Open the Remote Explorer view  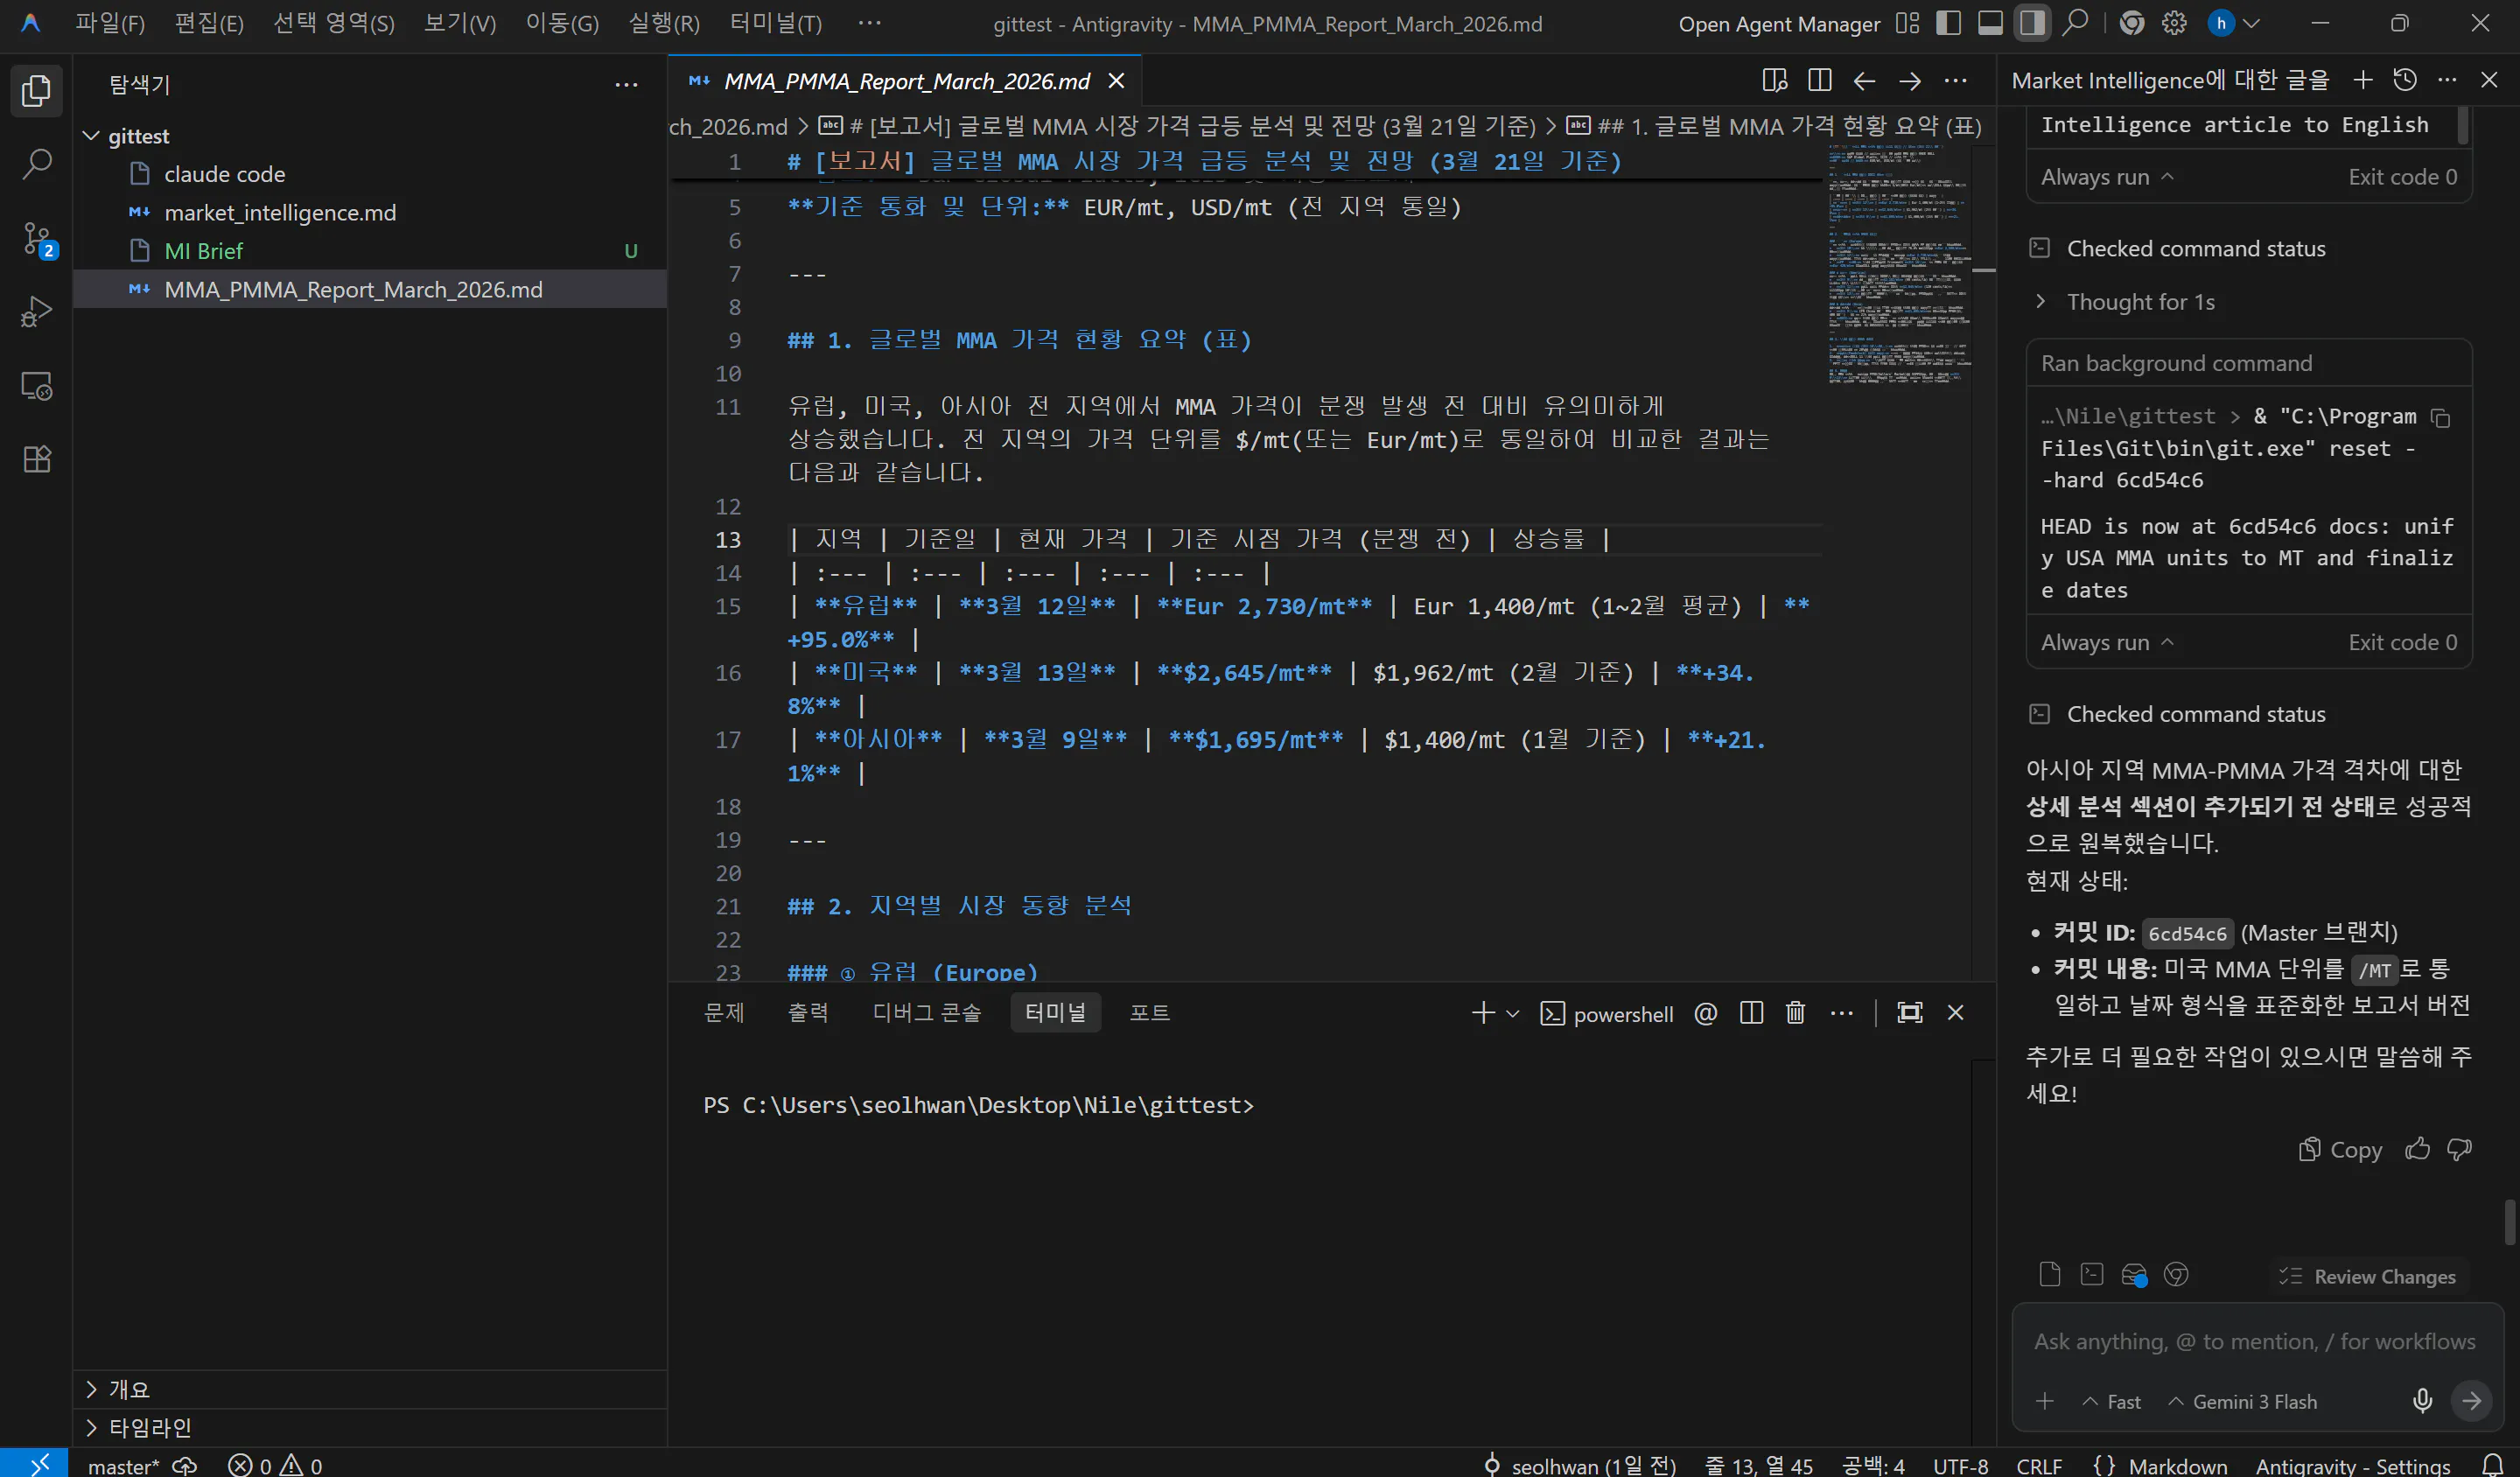coord(36,386)
